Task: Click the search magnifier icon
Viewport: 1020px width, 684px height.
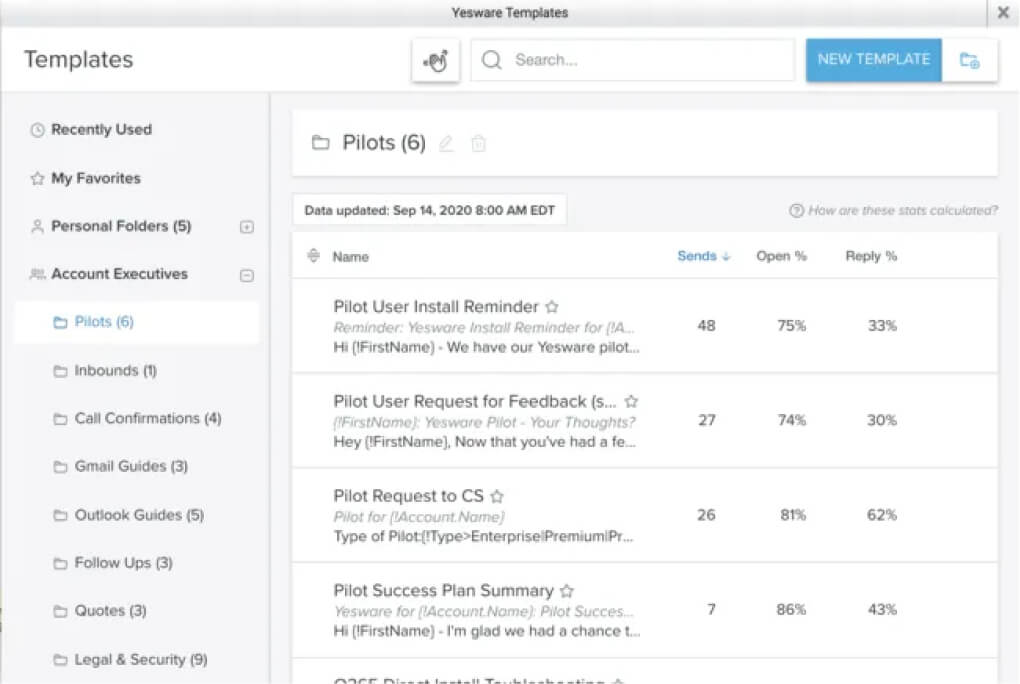Action: click(492, 60)
